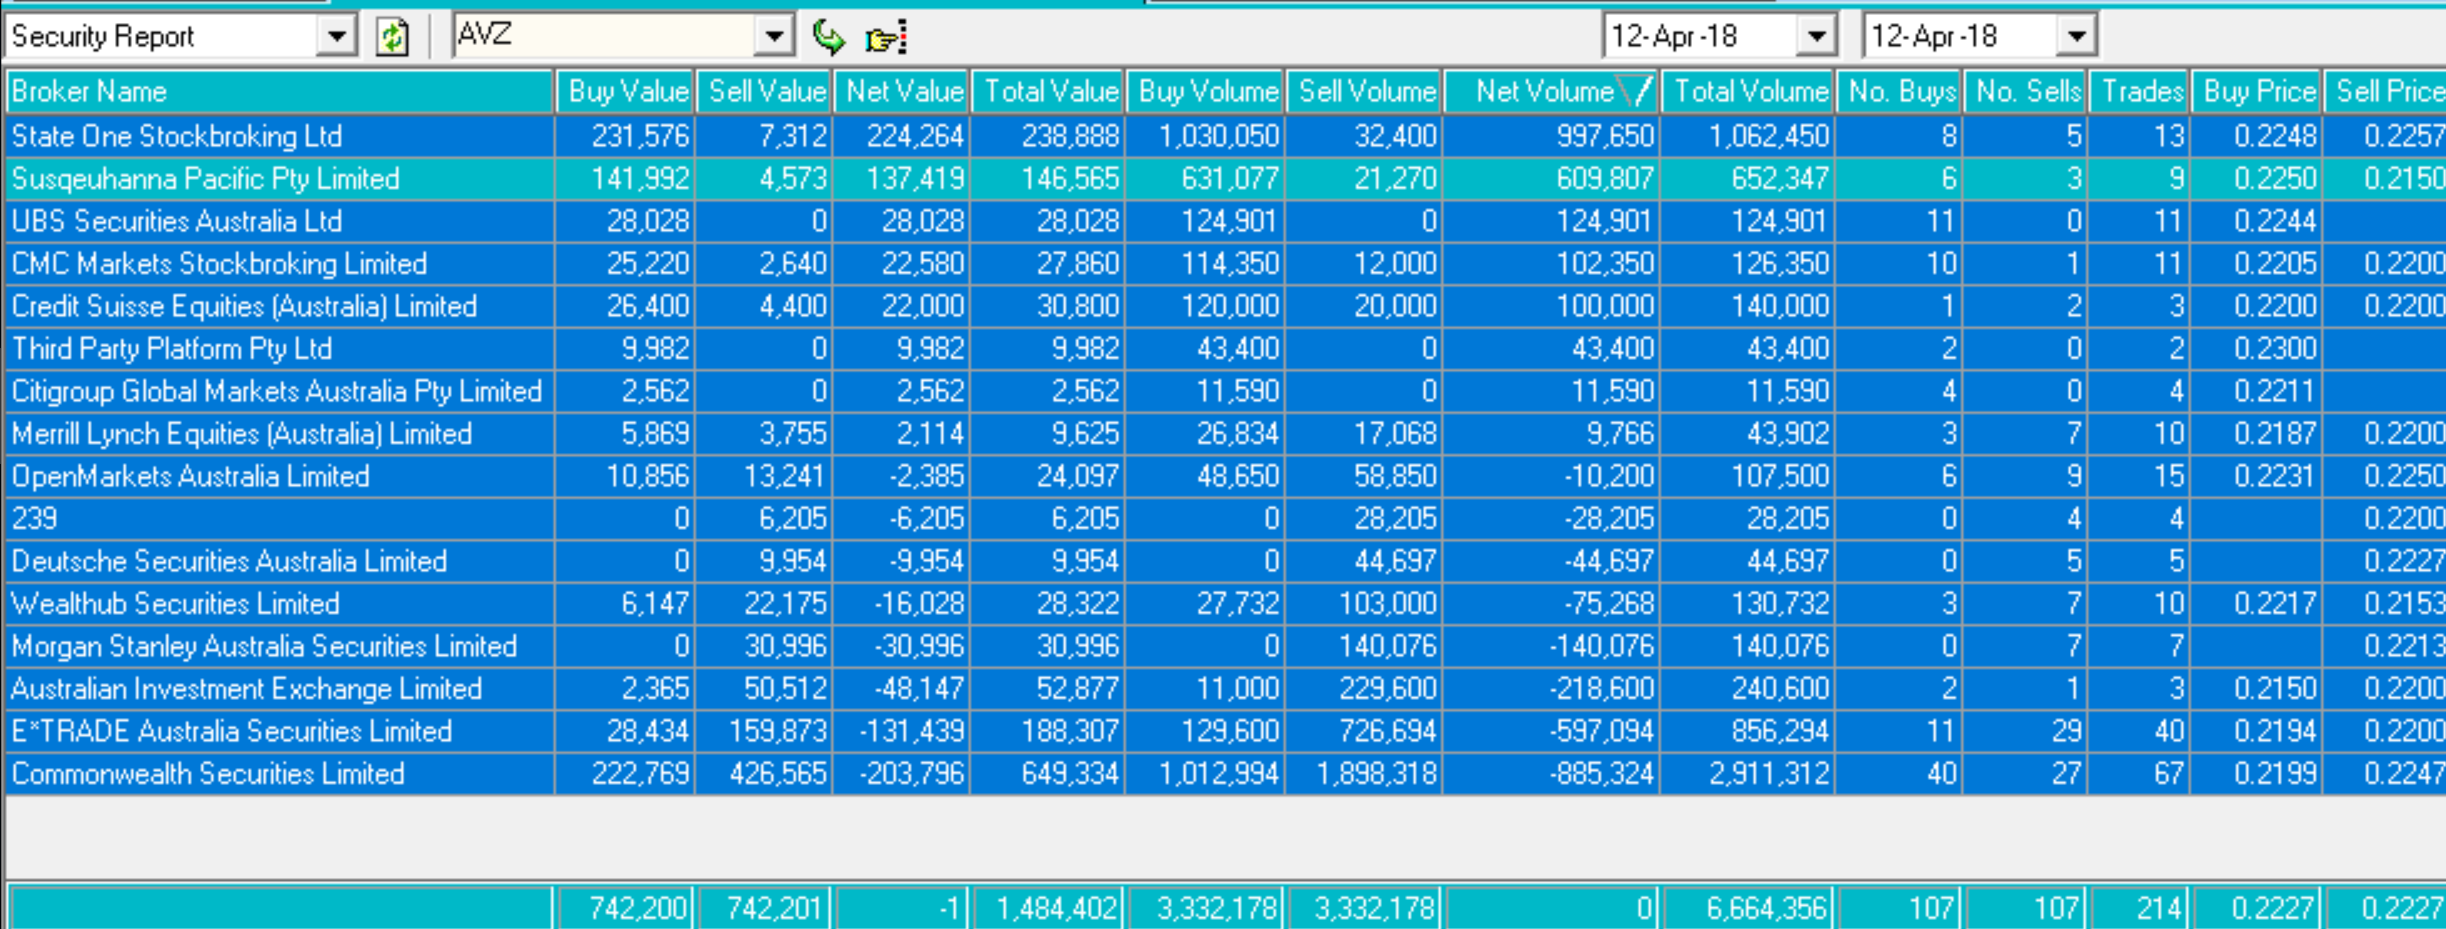Image resolution: width=2446 pixels, height=929 pixels.
Task: Click State One buy value 231,576
Action: [640, 136]
